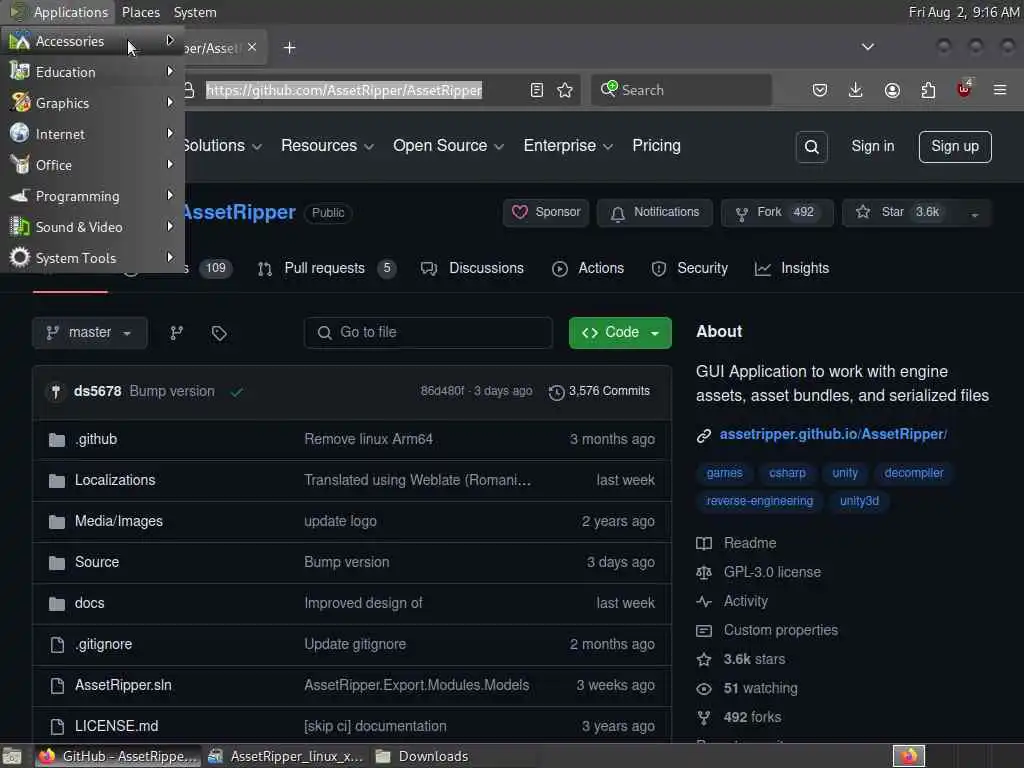Viewport: 1024px width, 768px height.
Task: Select the GitHub URL in address bar
Action: click(344, 90)
